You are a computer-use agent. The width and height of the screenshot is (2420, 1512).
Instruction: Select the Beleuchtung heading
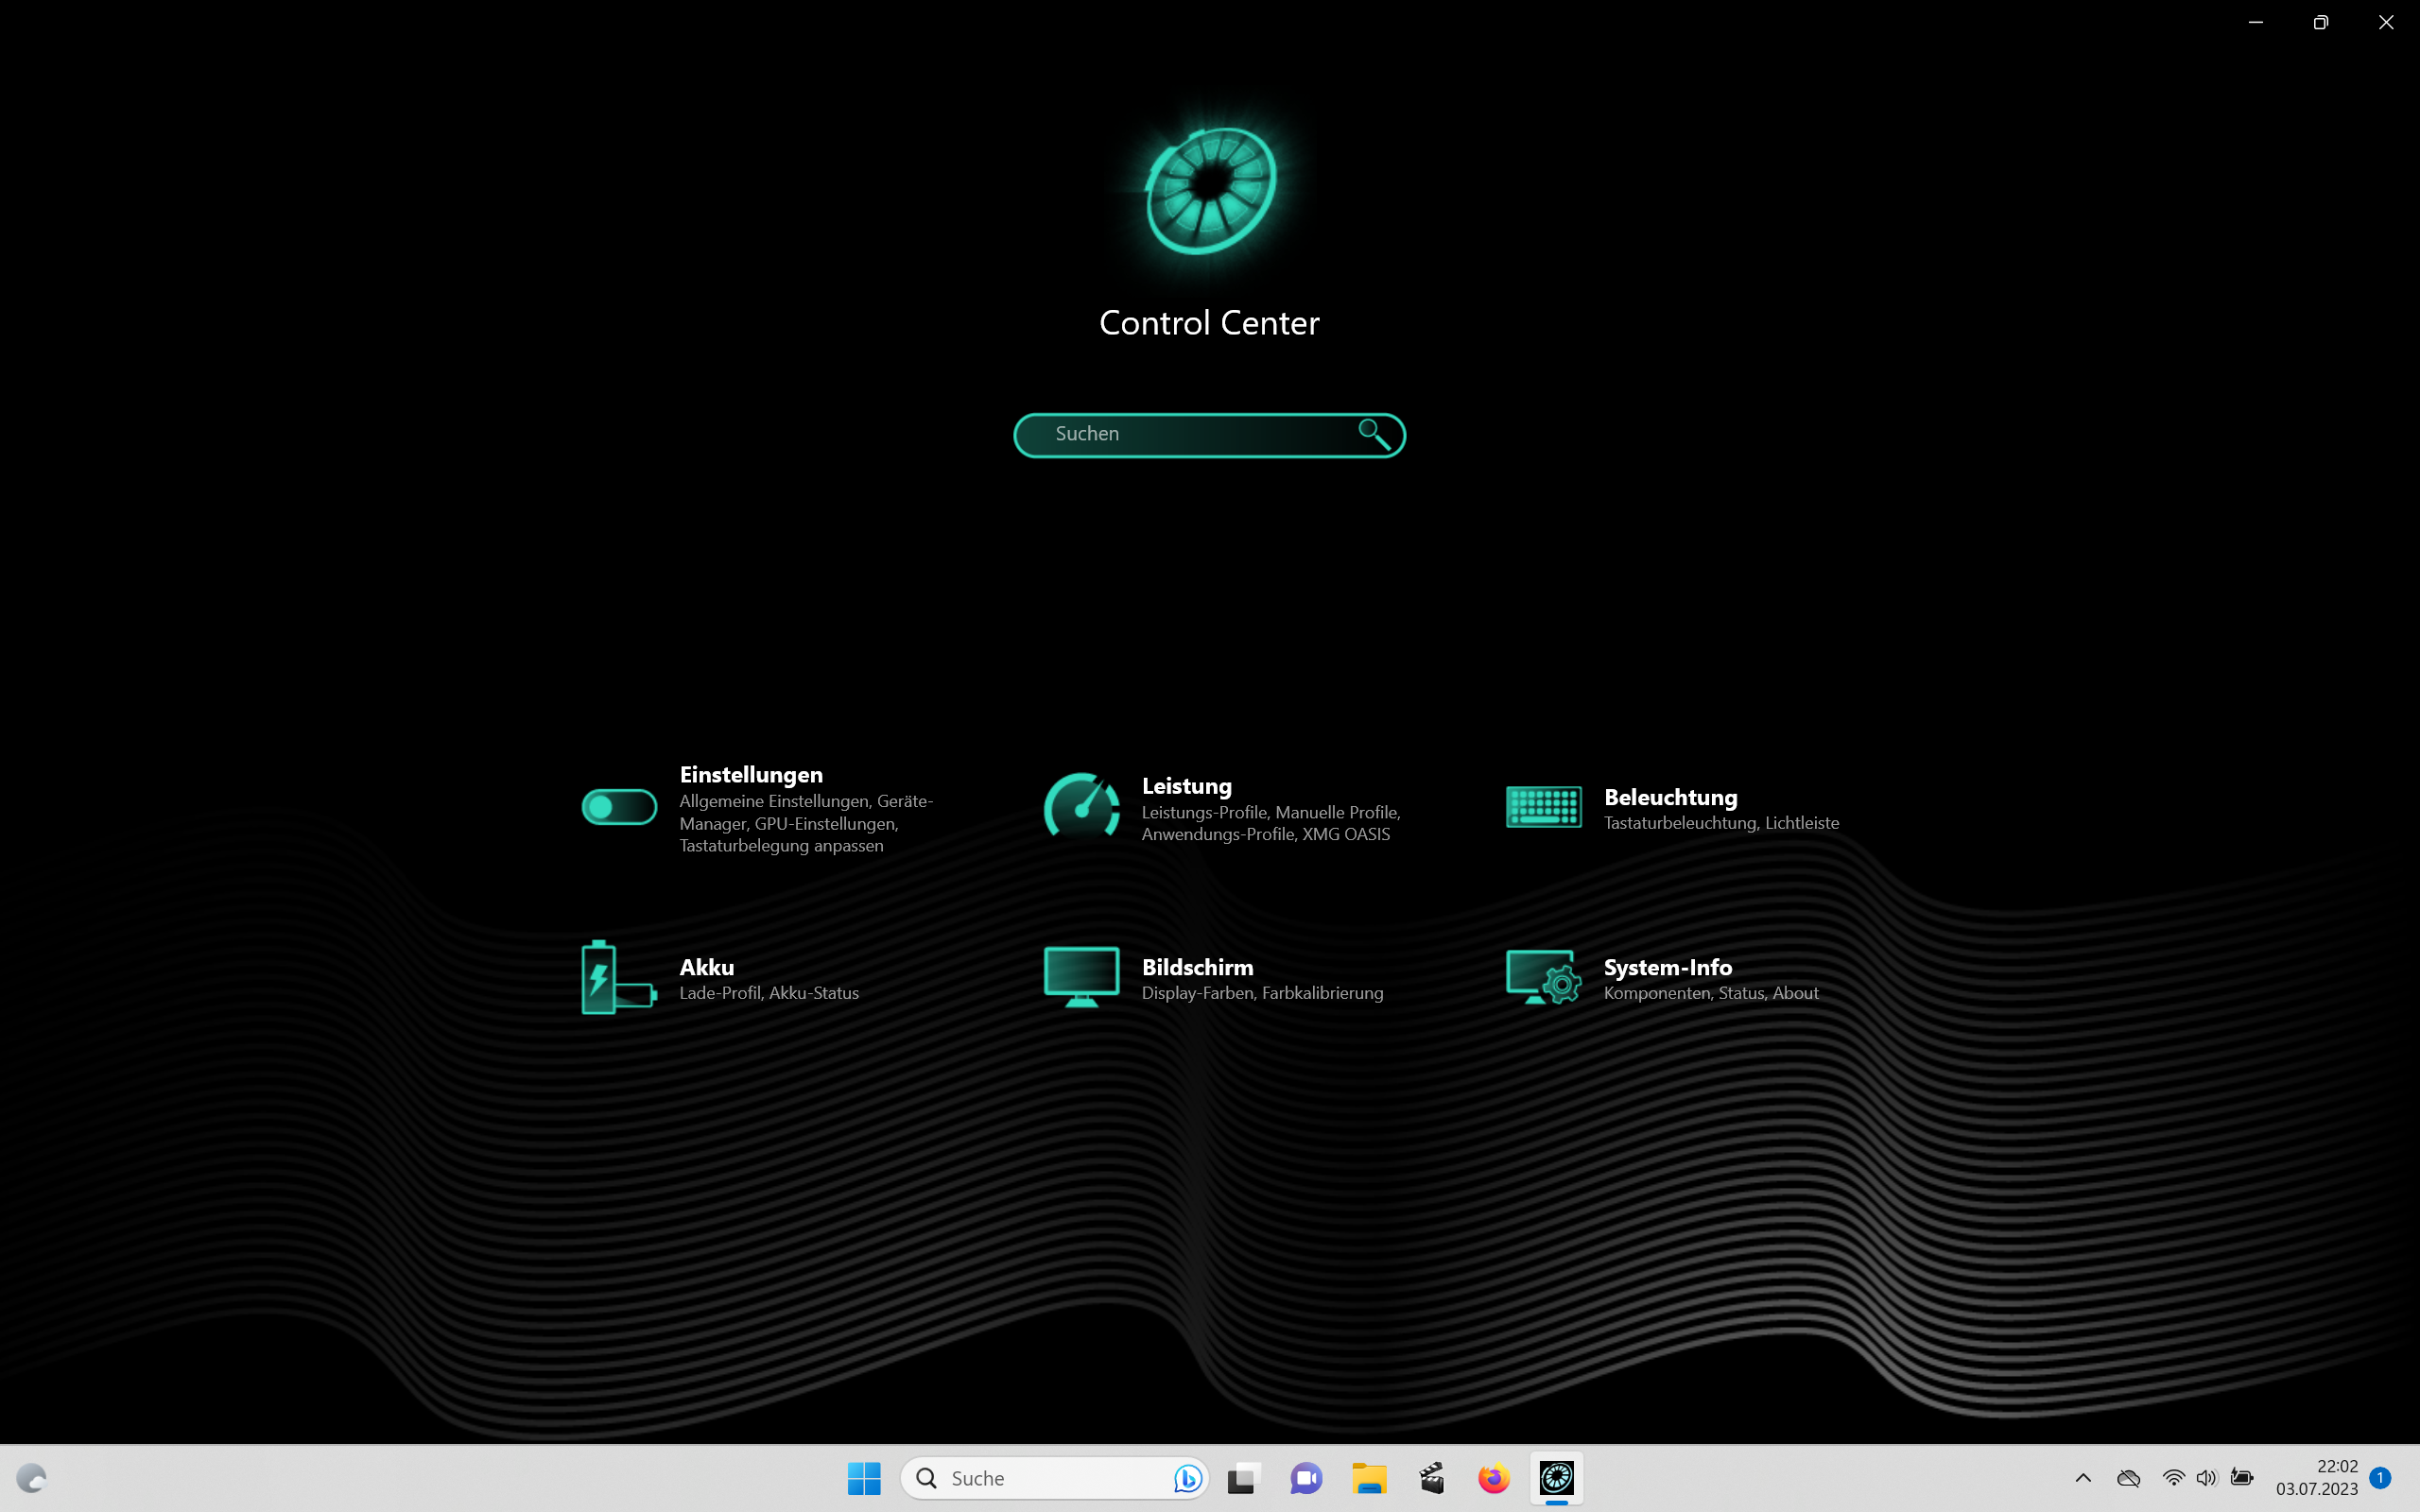[x=1670, y=797]
